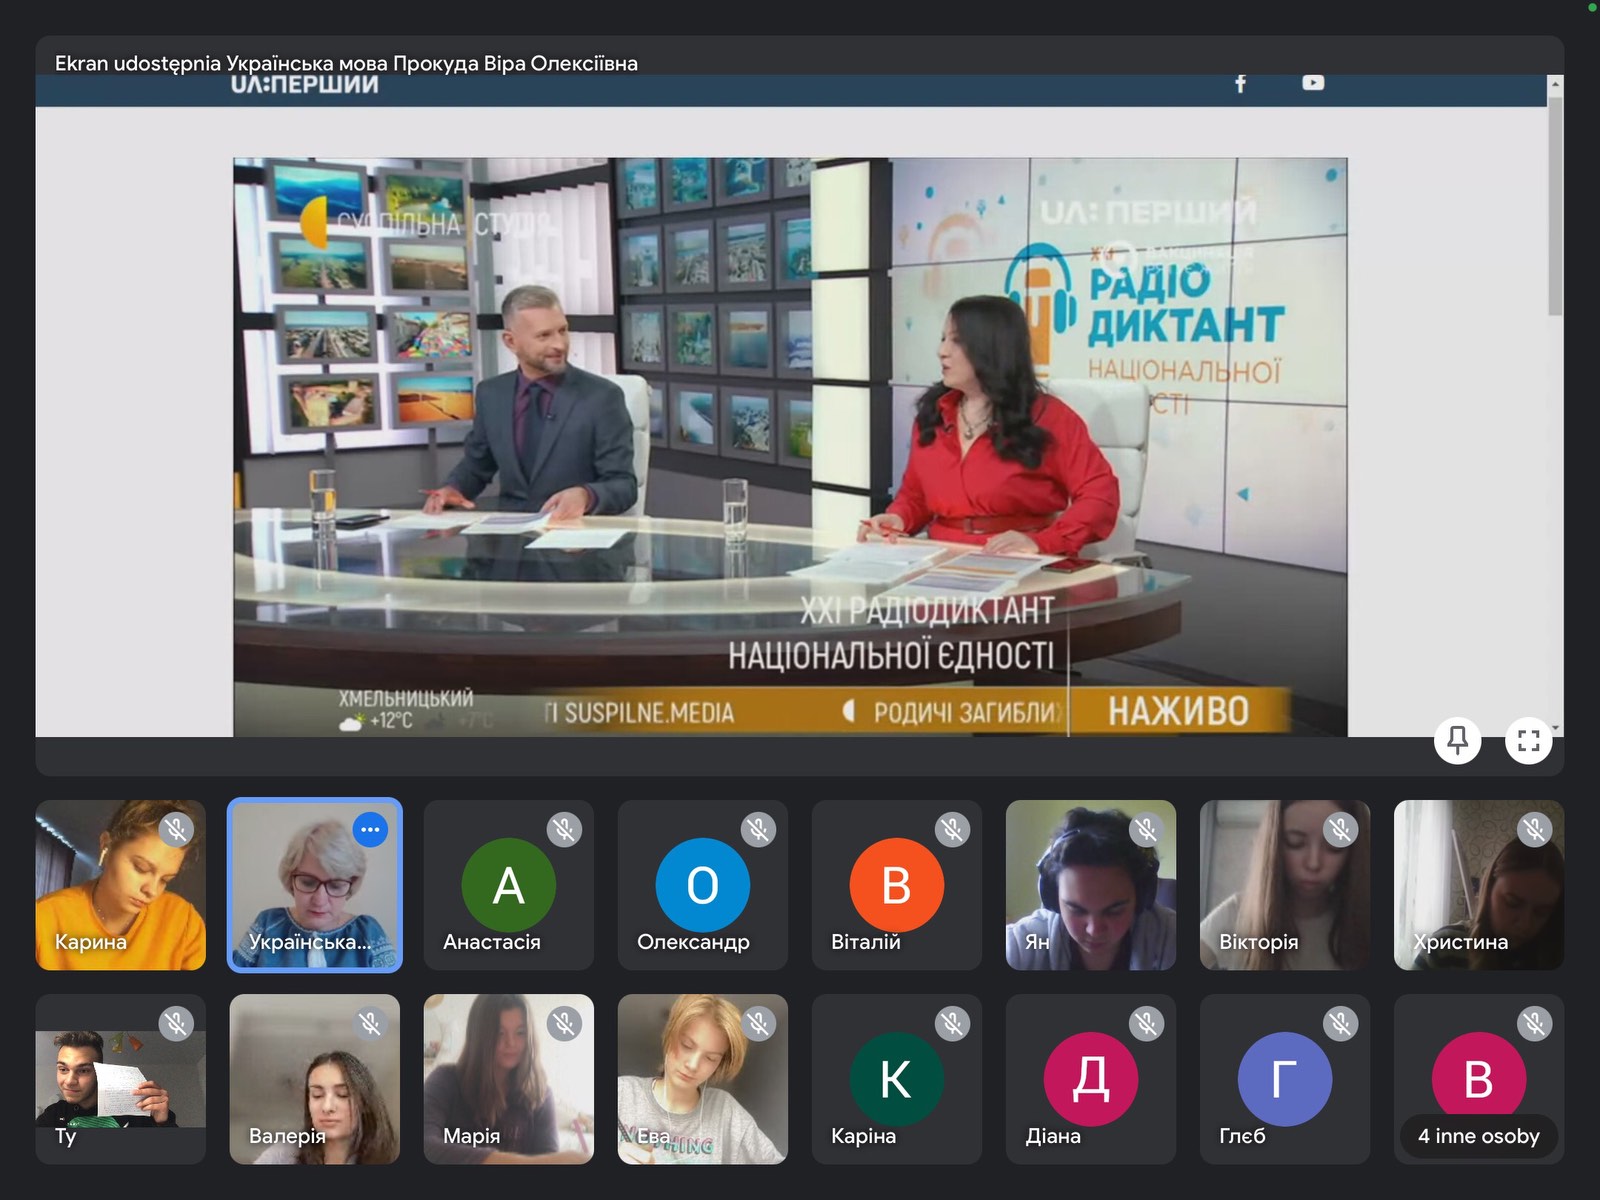The width and height of the screenshot is (1600, 1200).
Task: Click the muted microphone icon on Карина's tile
Action: tap(176, 829)
